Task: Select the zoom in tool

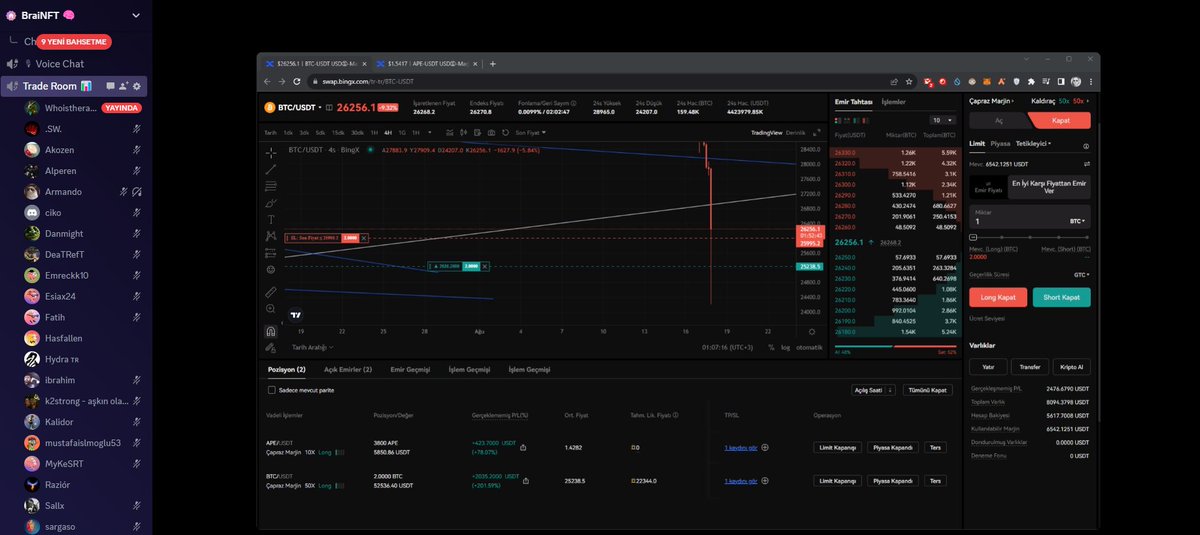Action: 270,309
